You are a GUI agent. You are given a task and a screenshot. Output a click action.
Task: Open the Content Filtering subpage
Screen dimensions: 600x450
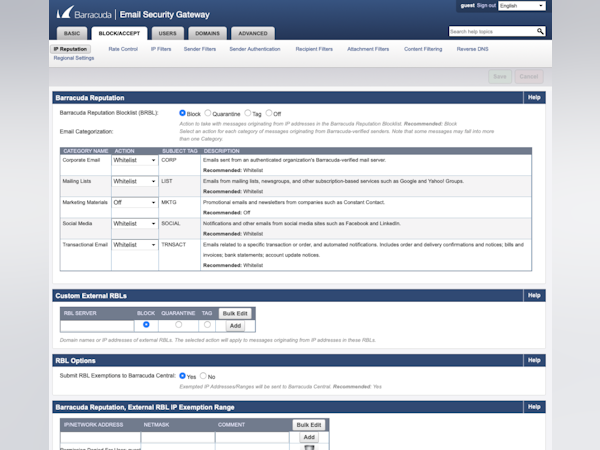point(423,49)
